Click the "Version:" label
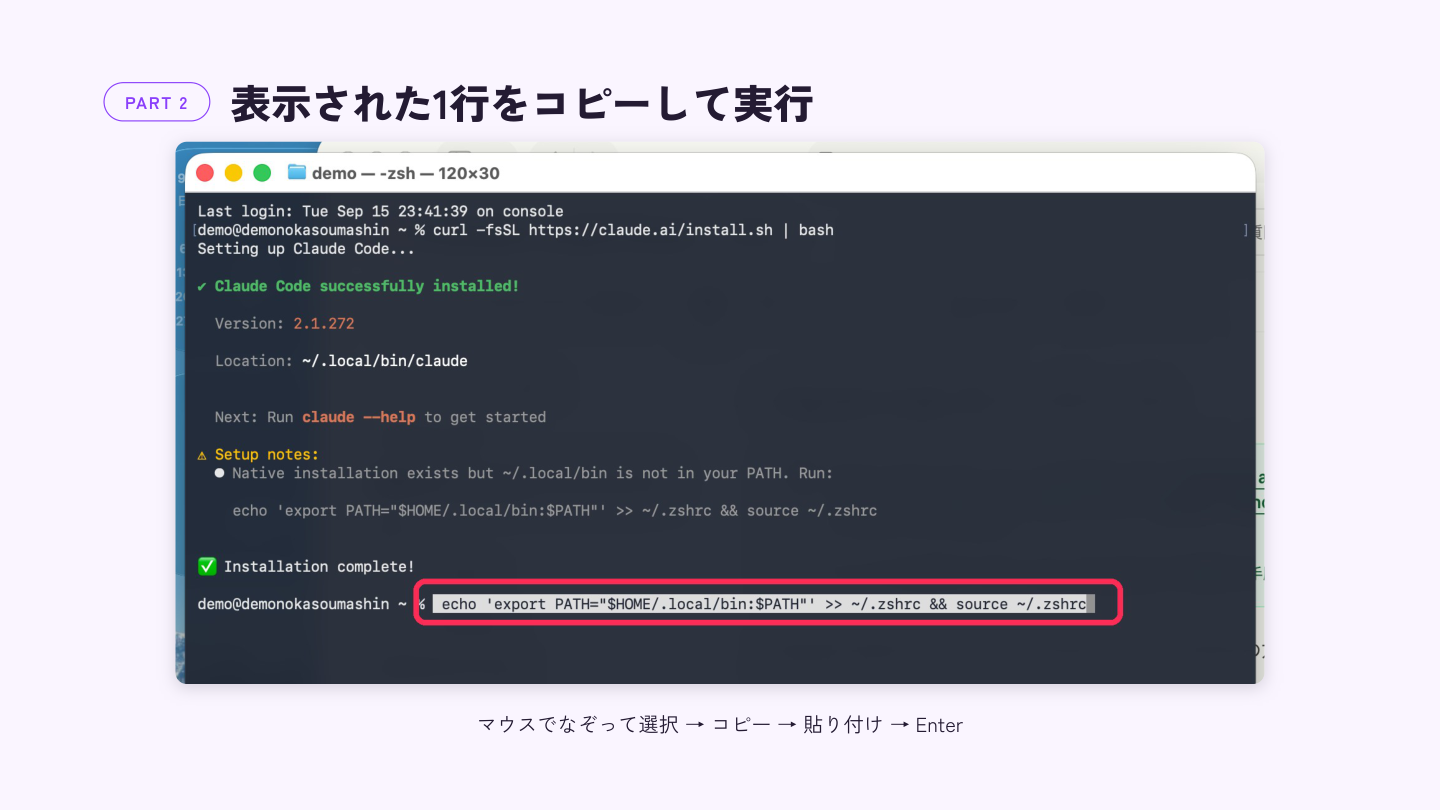The width and height of the screenshot is (1440, 810). click(x=250, y=324)
